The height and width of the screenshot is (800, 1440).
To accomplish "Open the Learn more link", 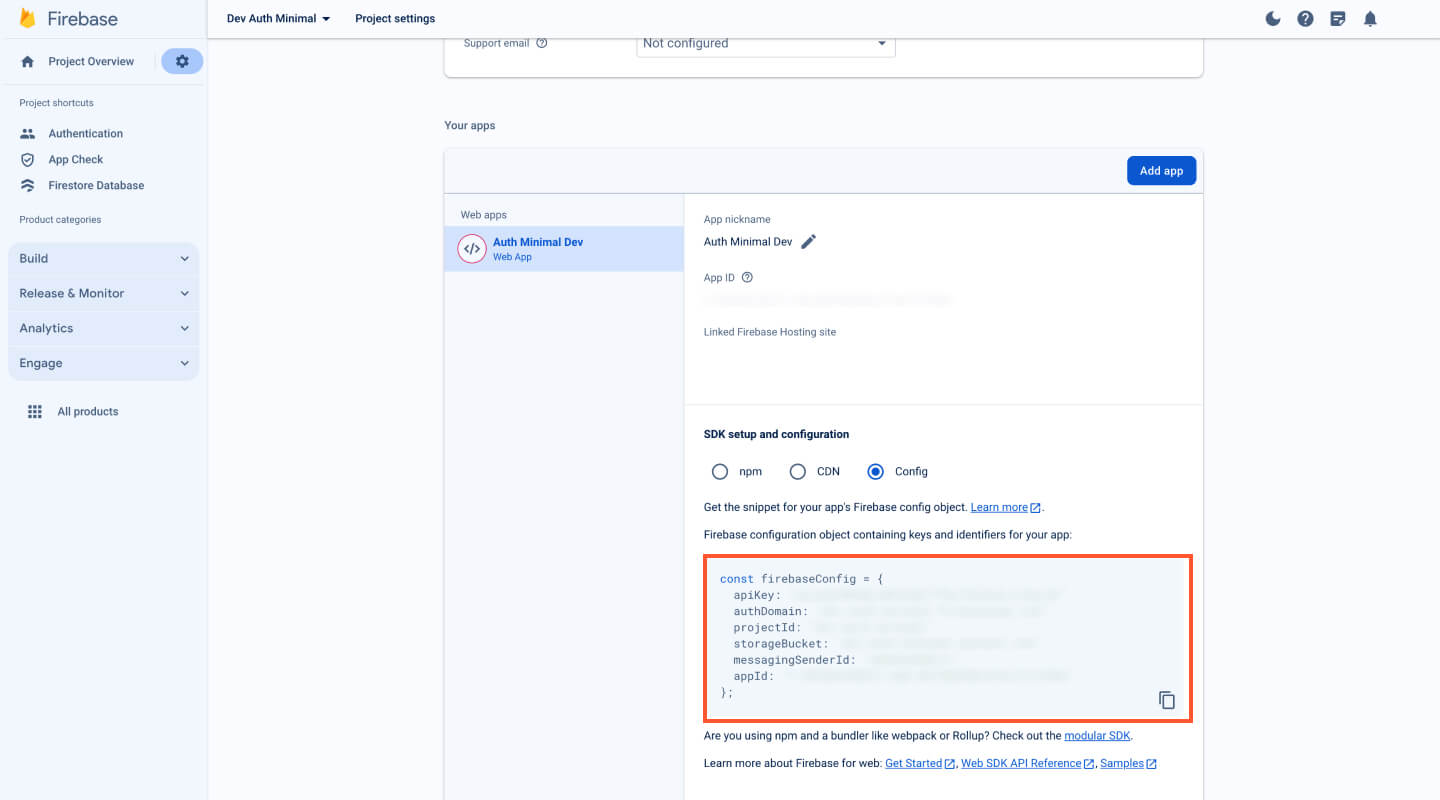I will [1005, 507].
